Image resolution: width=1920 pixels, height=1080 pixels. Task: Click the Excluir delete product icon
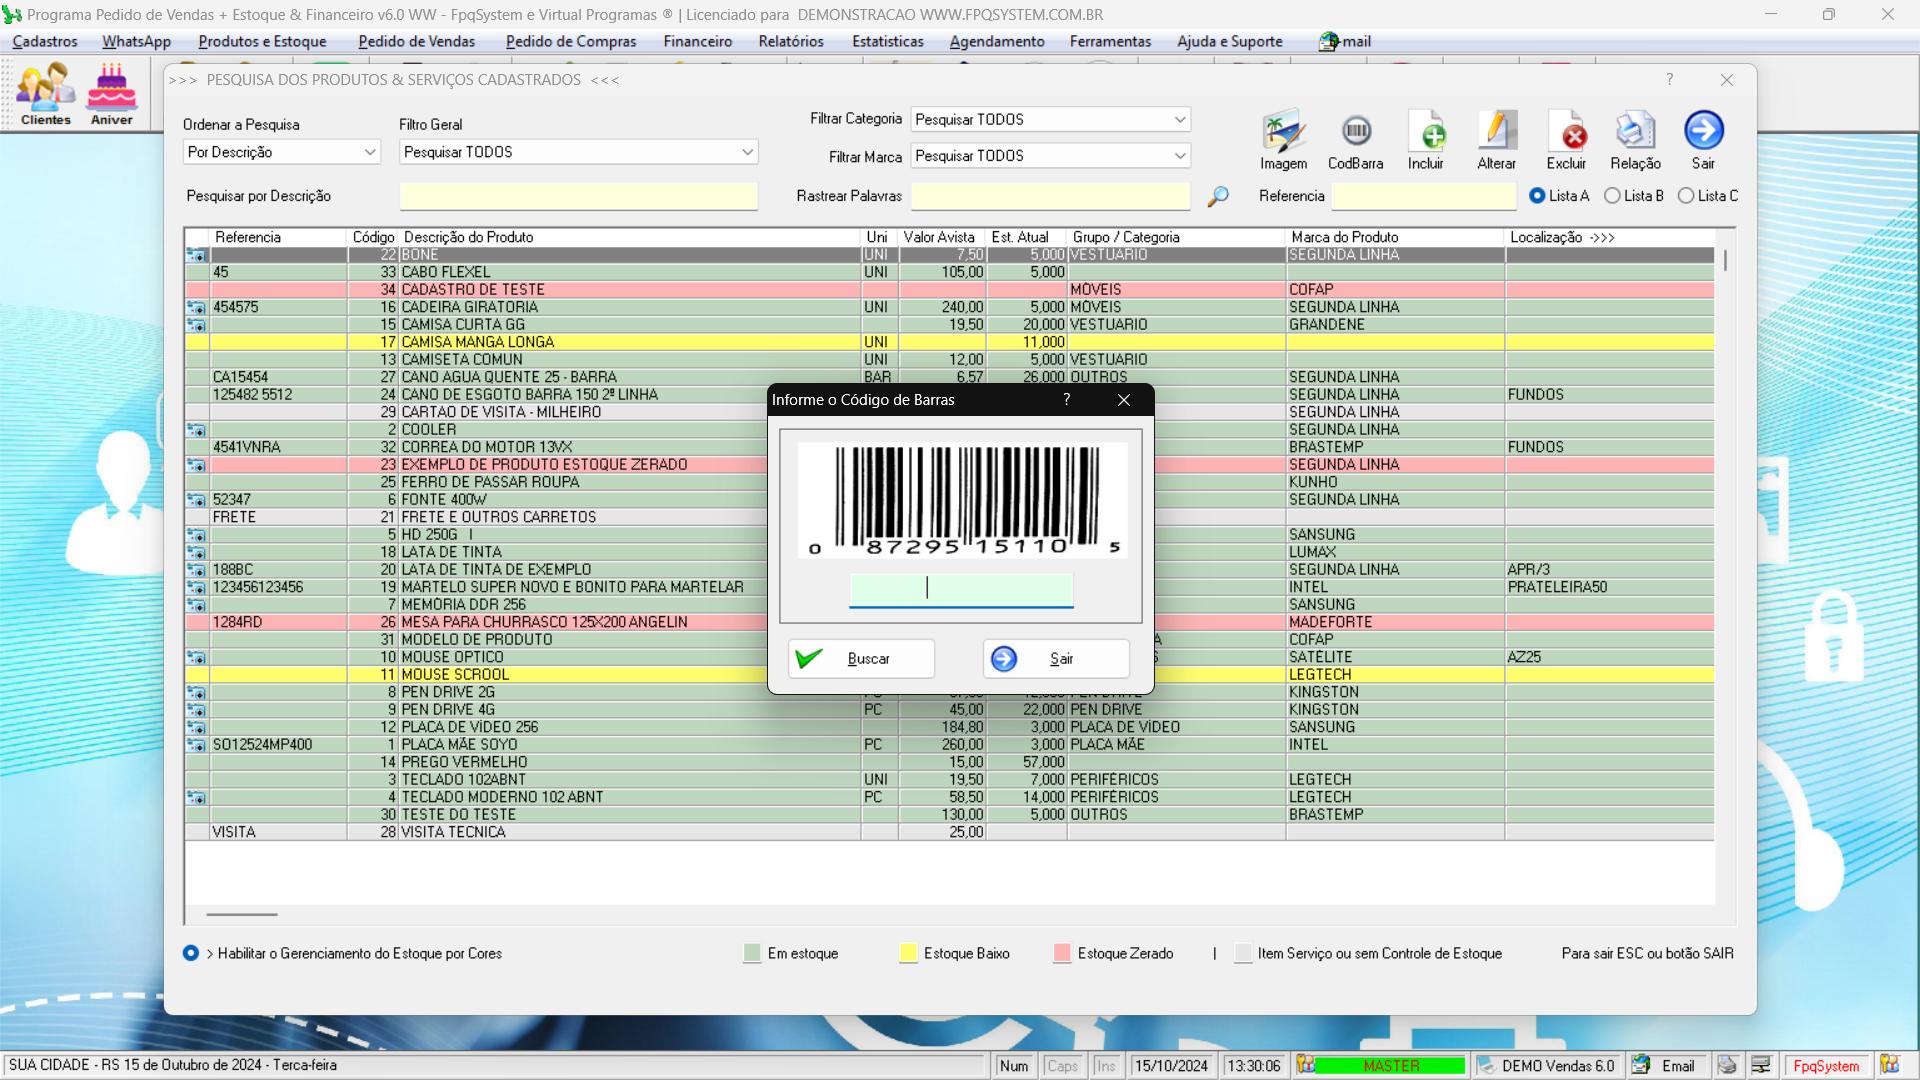pyautogui.click(x=1567, y=140)
